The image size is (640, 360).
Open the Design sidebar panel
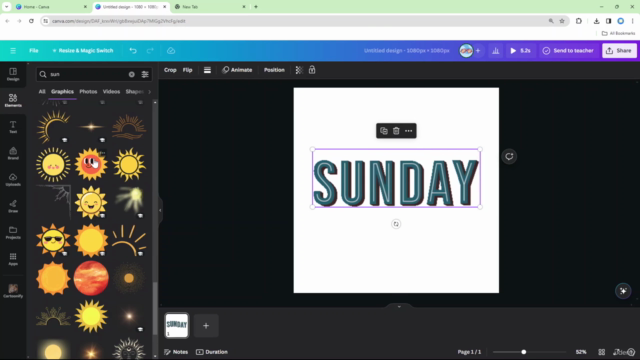click(x=13, y=74)
